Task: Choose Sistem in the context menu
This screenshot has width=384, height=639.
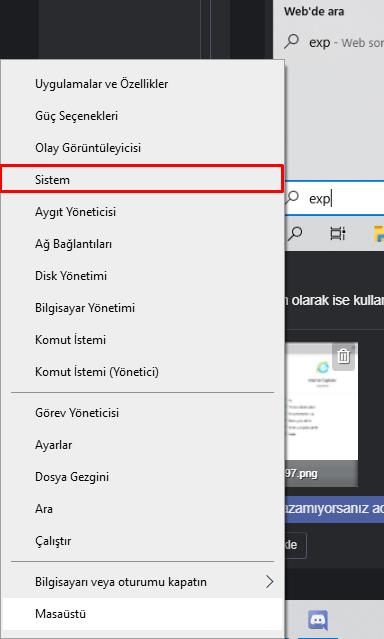Action: click(142, 180)
